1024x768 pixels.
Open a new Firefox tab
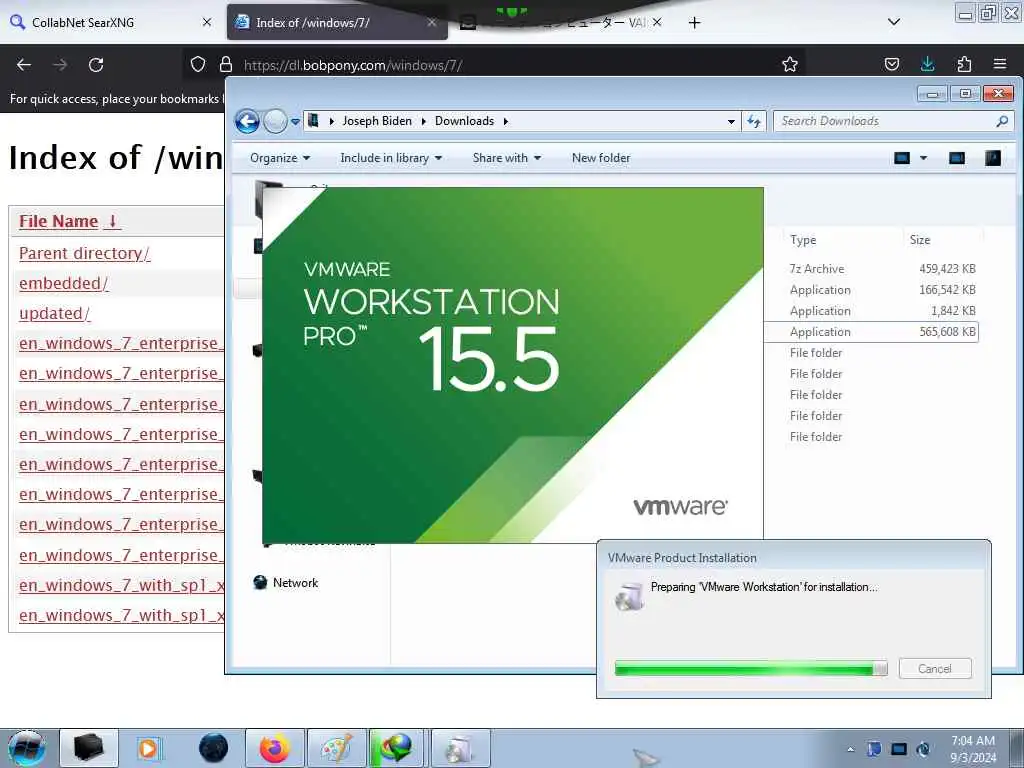coord(694,23)
